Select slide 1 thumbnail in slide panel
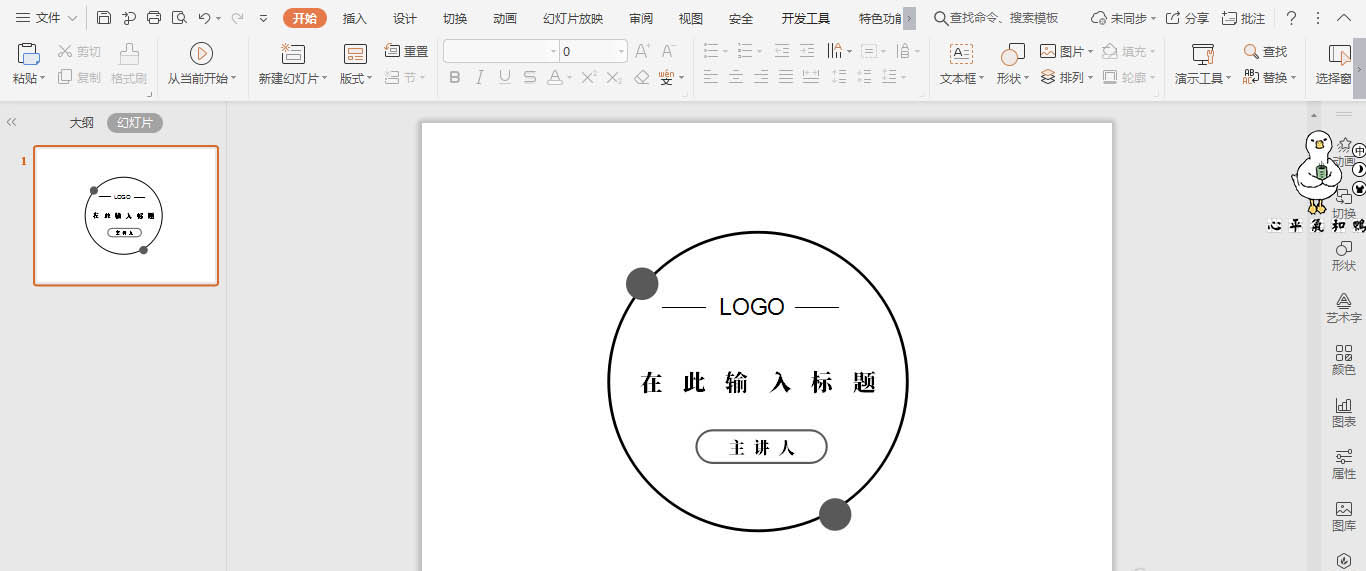1366x571 pixels. [126, 215]
